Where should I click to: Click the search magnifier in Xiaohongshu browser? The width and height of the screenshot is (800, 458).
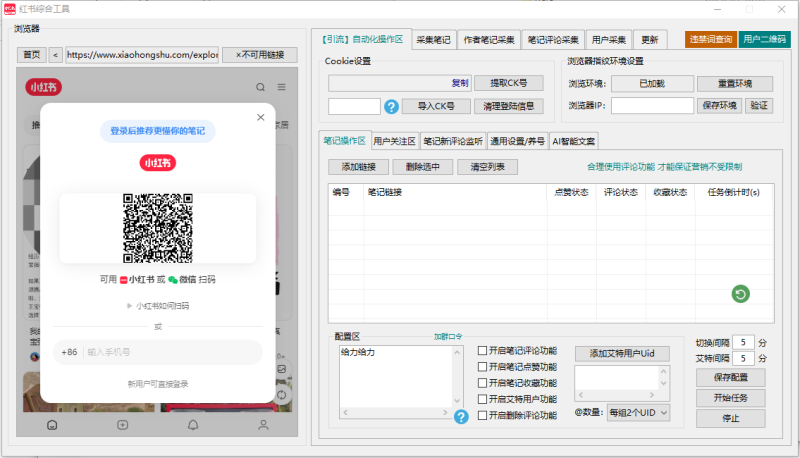click(x=260, y=87)
